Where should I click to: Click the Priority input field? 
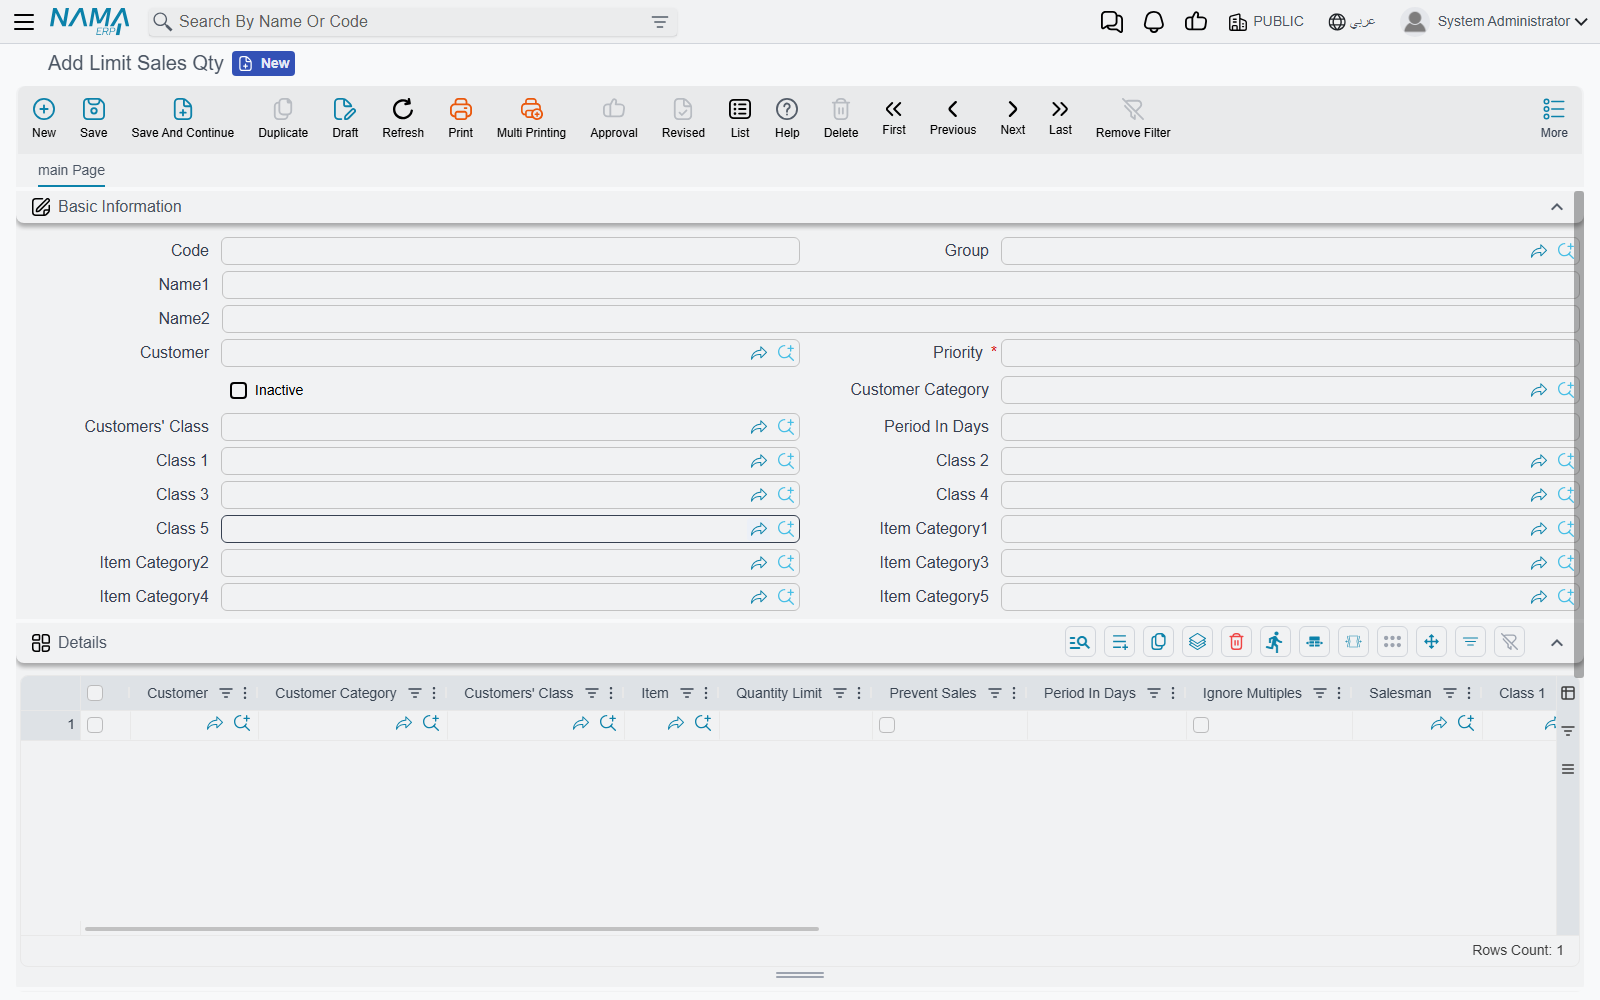tap(1290, 353)
